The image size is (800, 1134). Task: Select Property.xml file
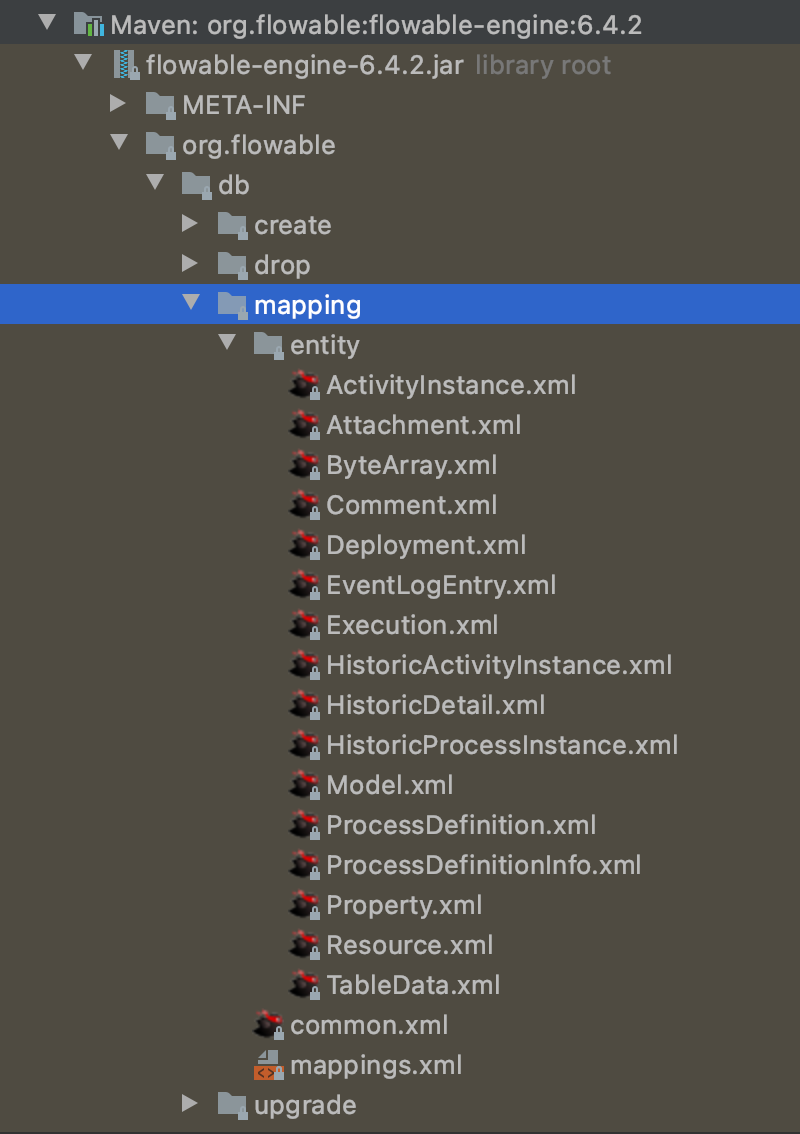pyautogui.click(x=404, y=906)
